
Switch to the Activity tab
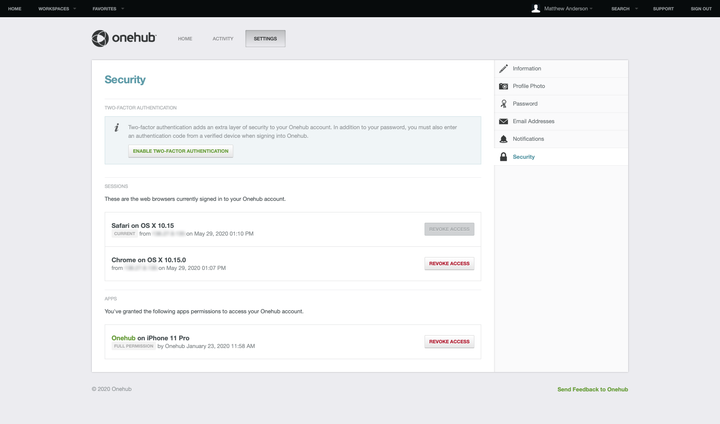click(223, 39)
